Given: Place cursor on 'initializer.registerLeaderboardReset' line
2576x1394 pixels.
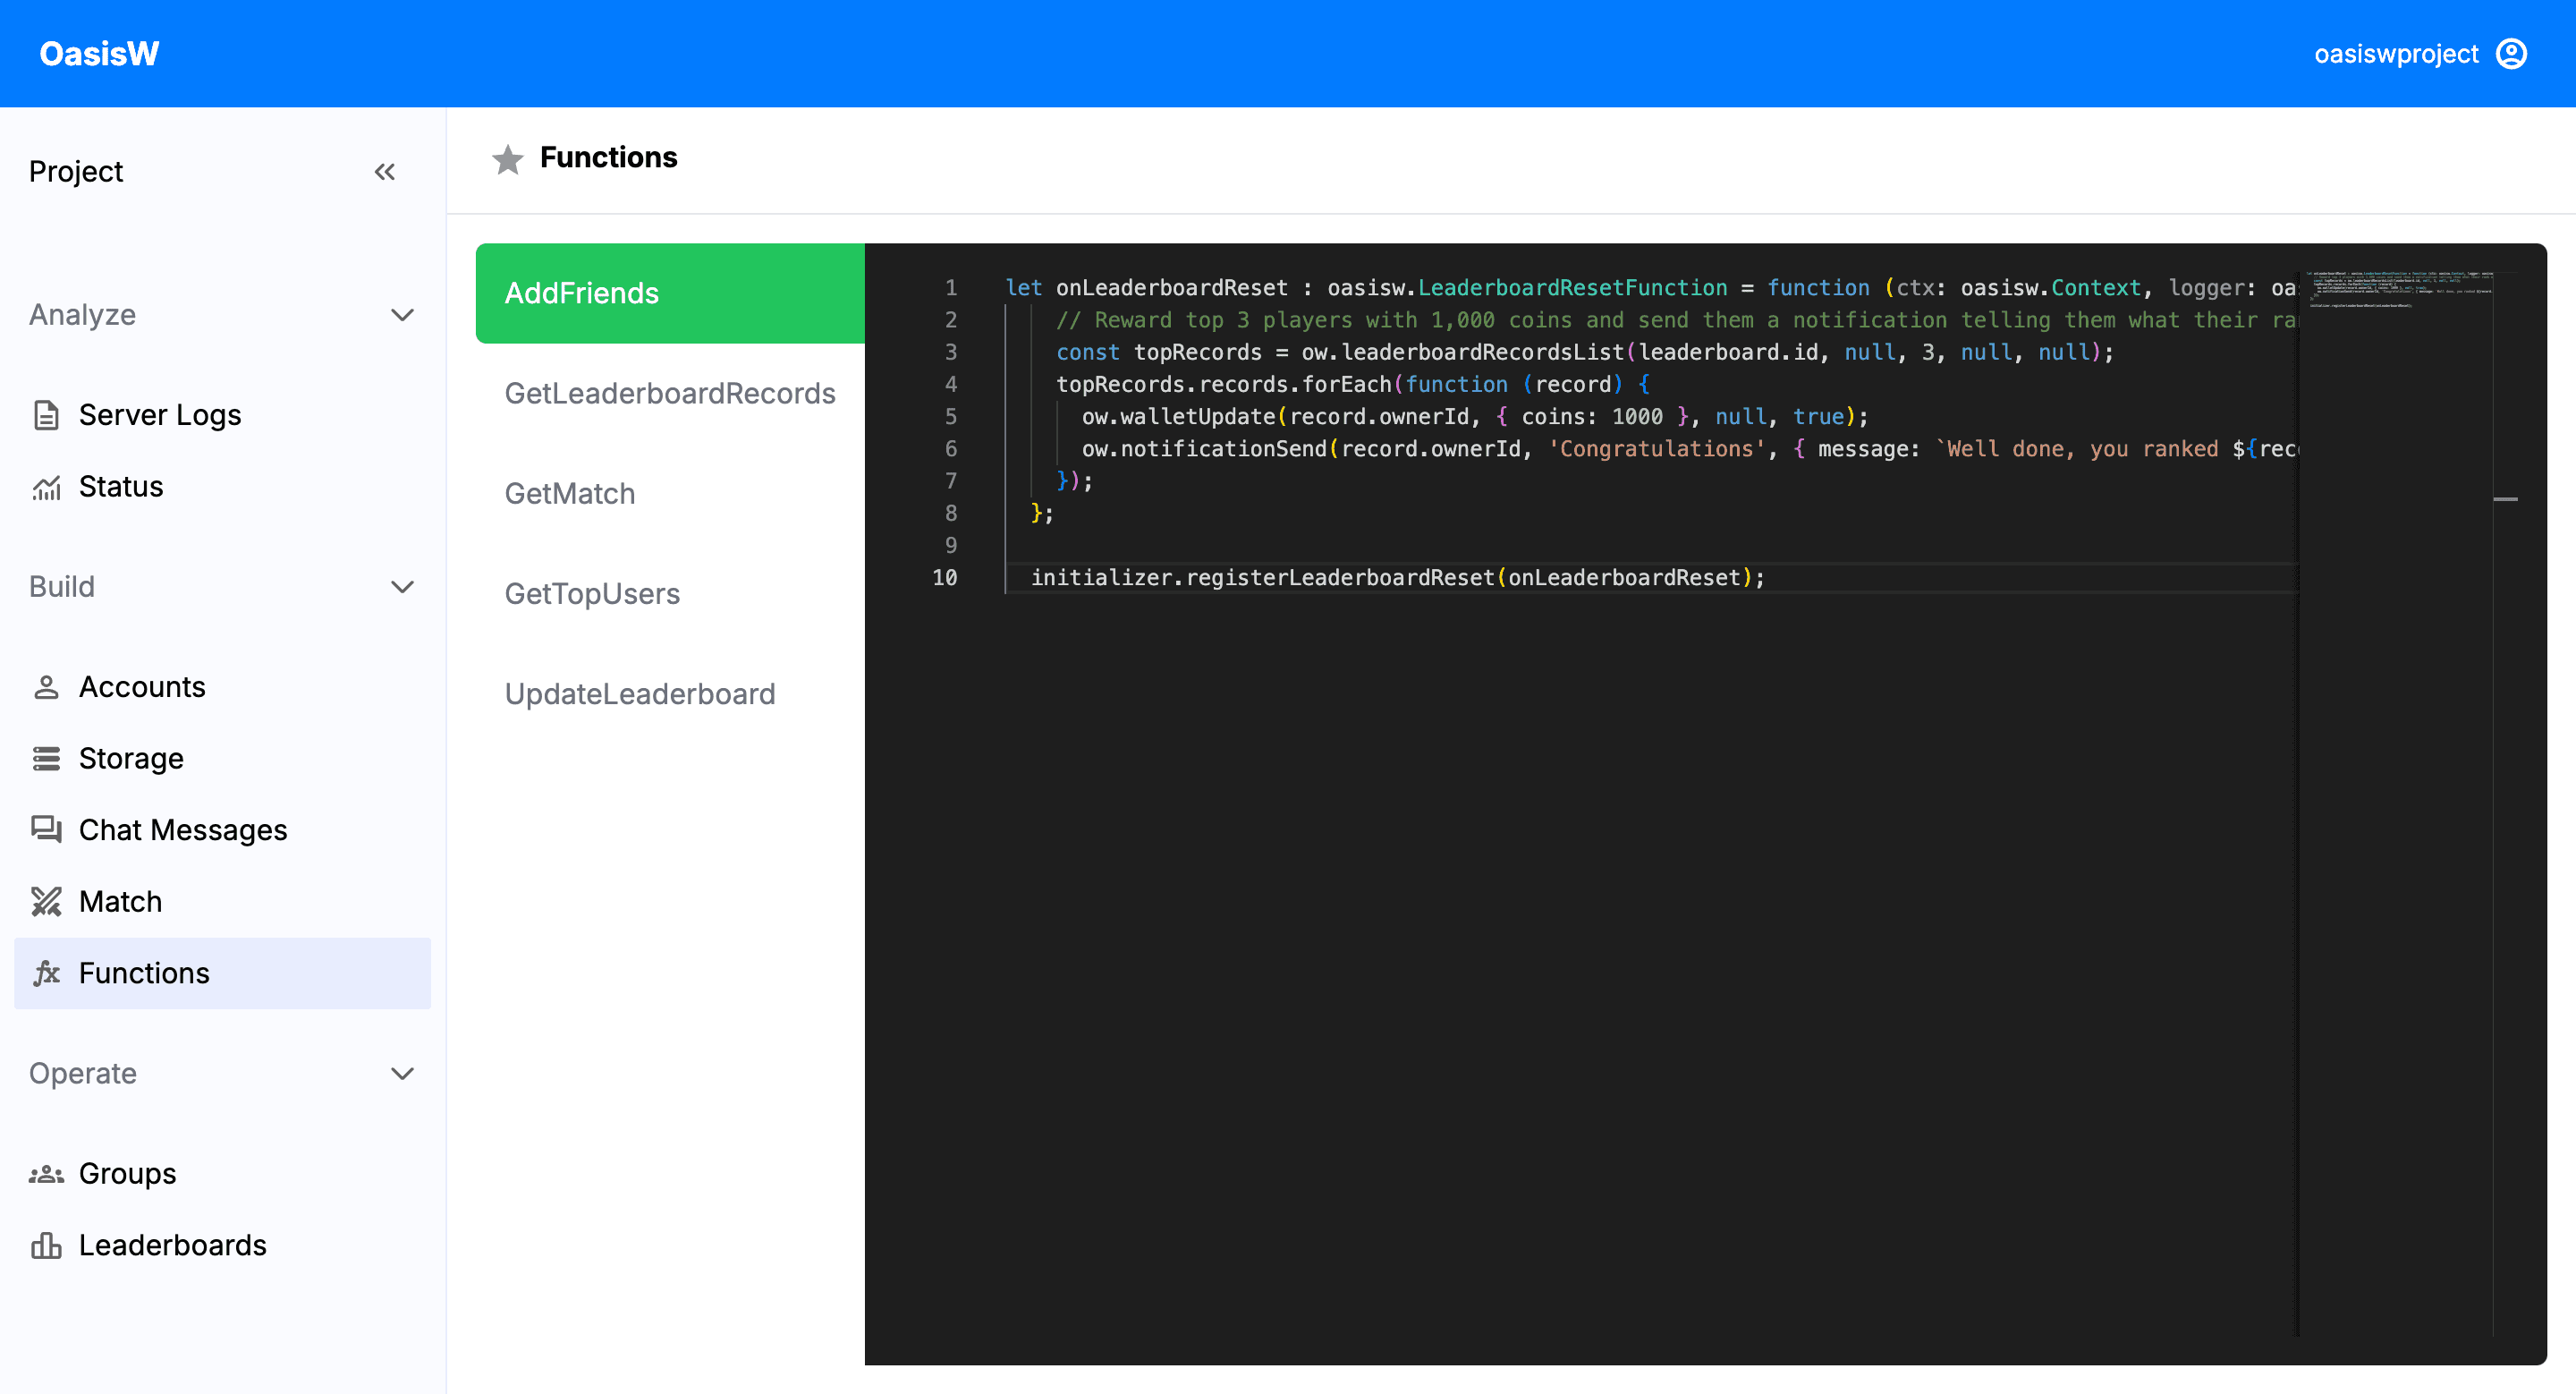Looking at the screenshot, I should point(1398,577).
